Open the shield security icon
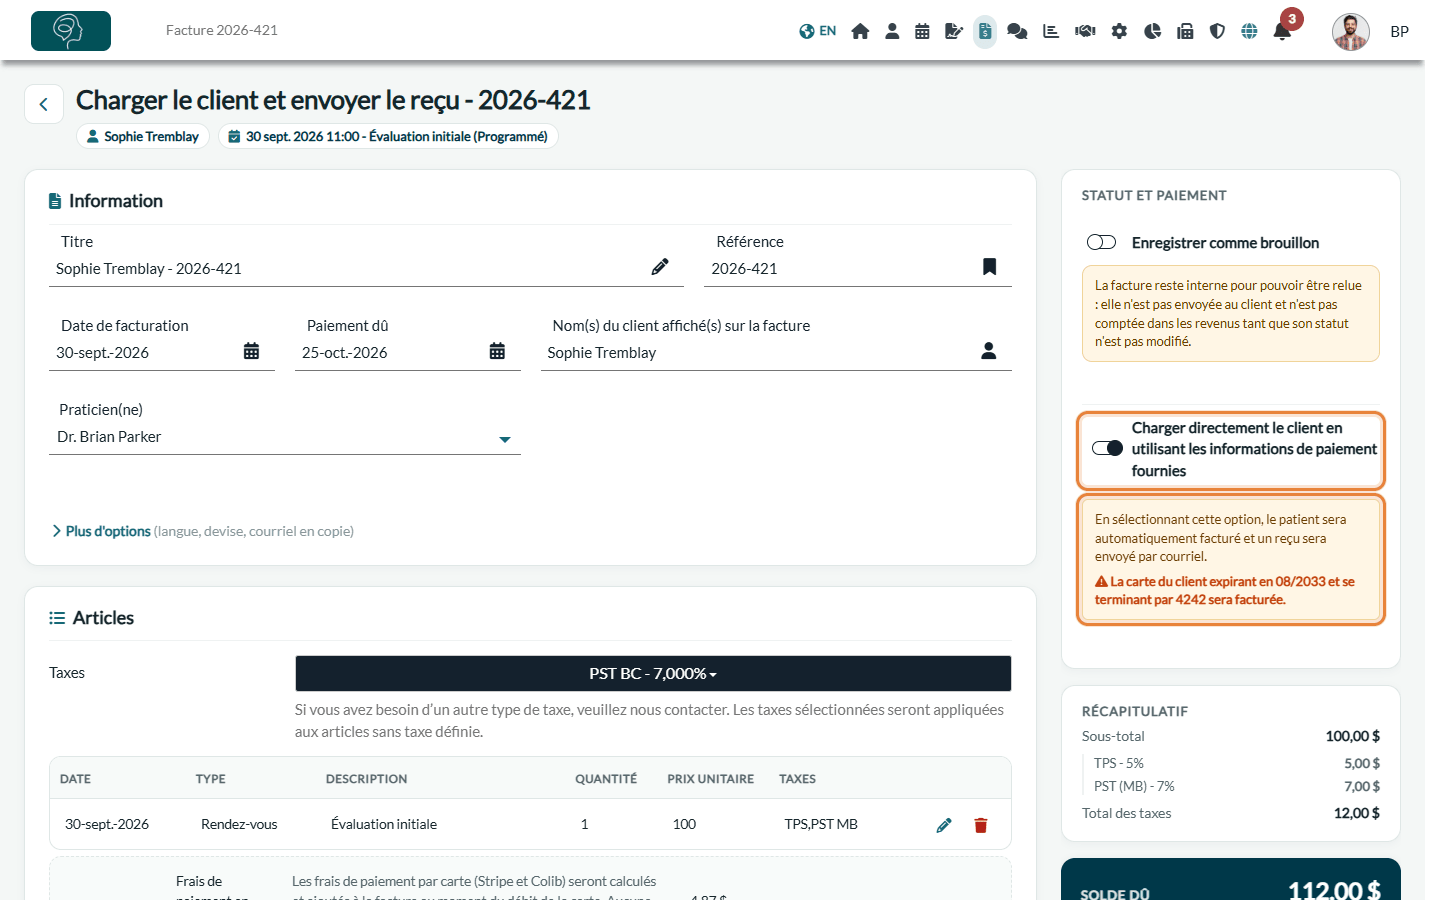The height and width of the screenshot is (900, 1440). (1217, 31)
